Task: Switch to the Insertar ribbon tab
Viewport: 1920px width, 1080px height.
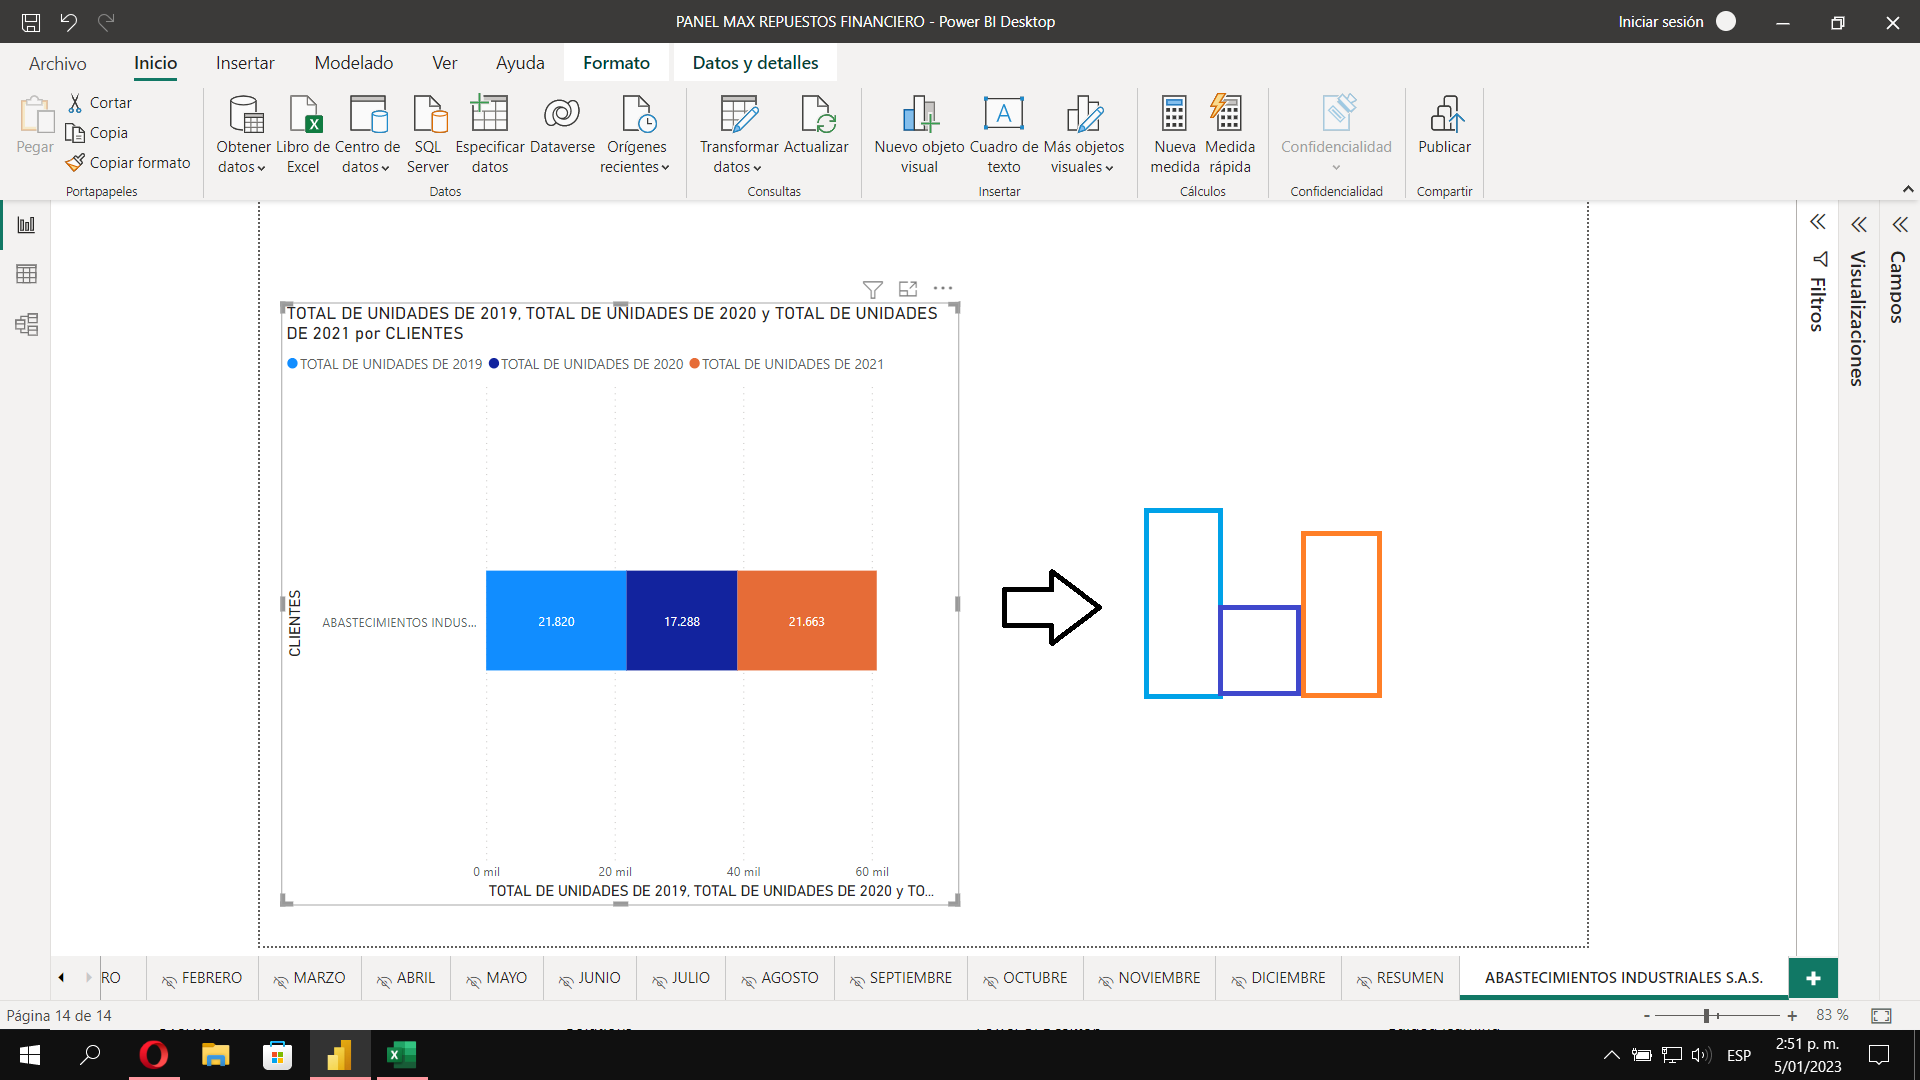Action: click(245, 63)
